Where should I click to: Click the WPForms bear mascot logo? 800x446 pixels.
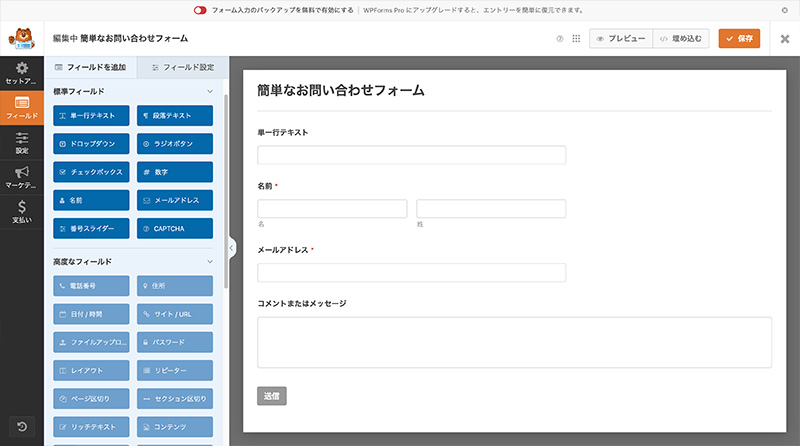21,39
